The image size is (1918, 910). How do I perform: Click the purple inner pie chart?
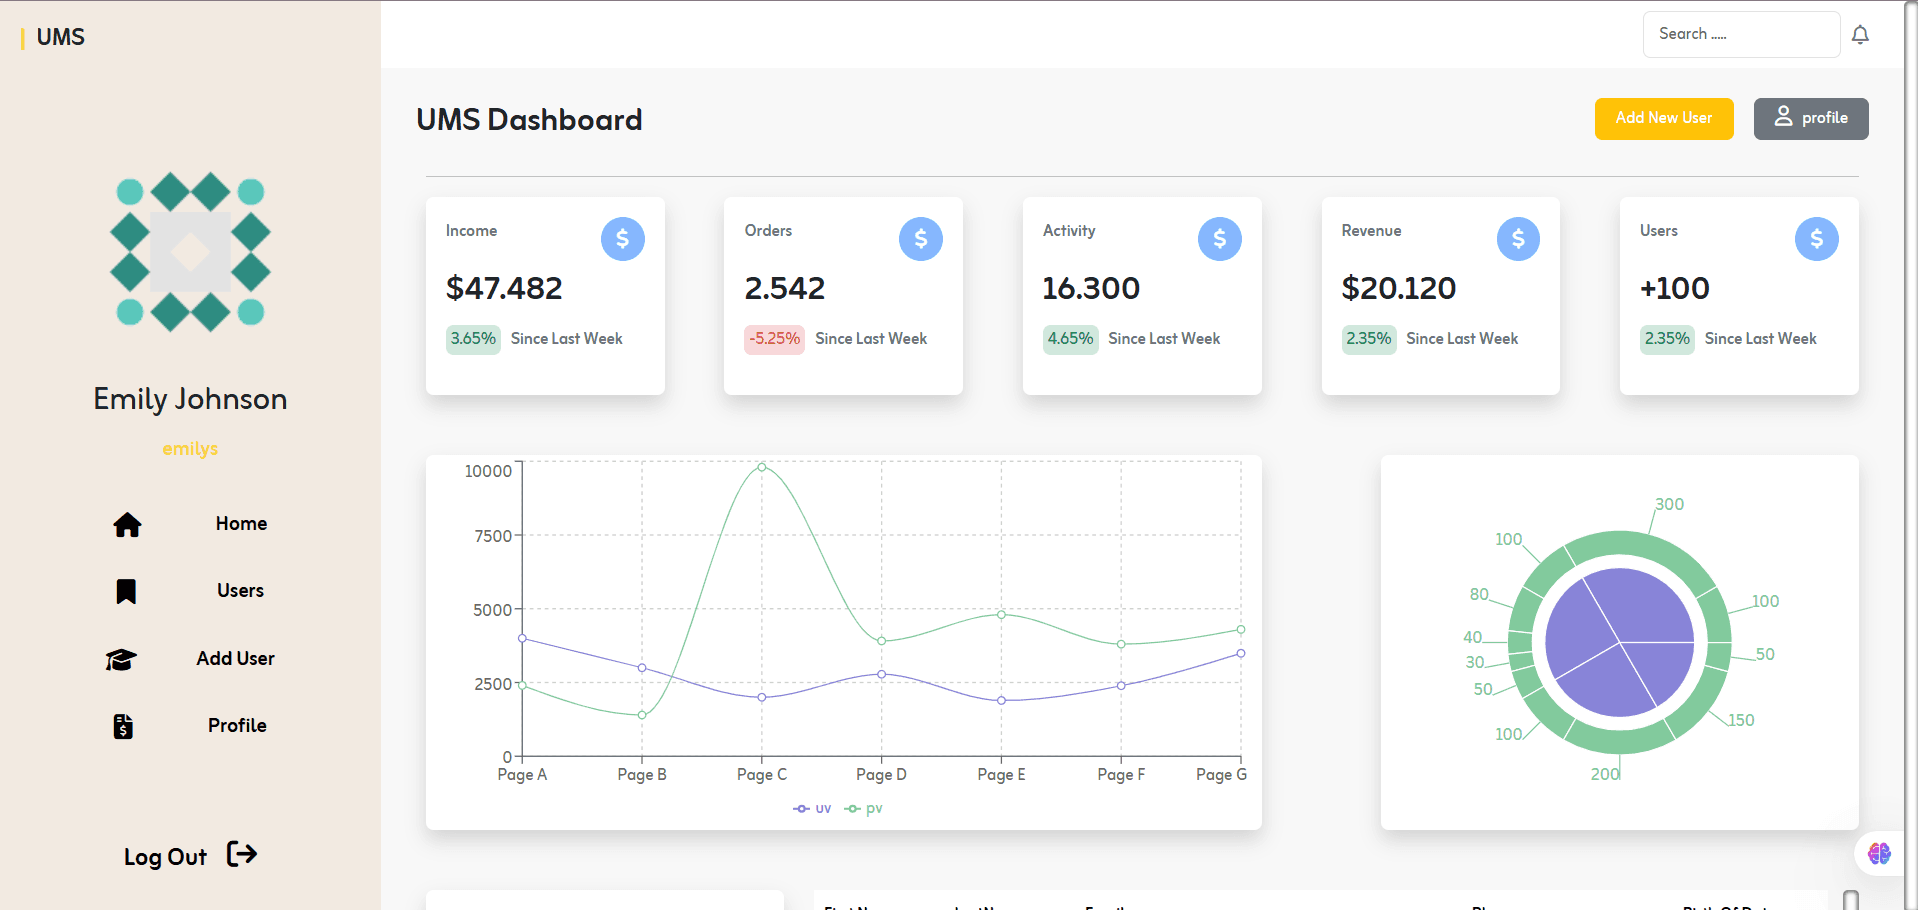coord(1619,642)
